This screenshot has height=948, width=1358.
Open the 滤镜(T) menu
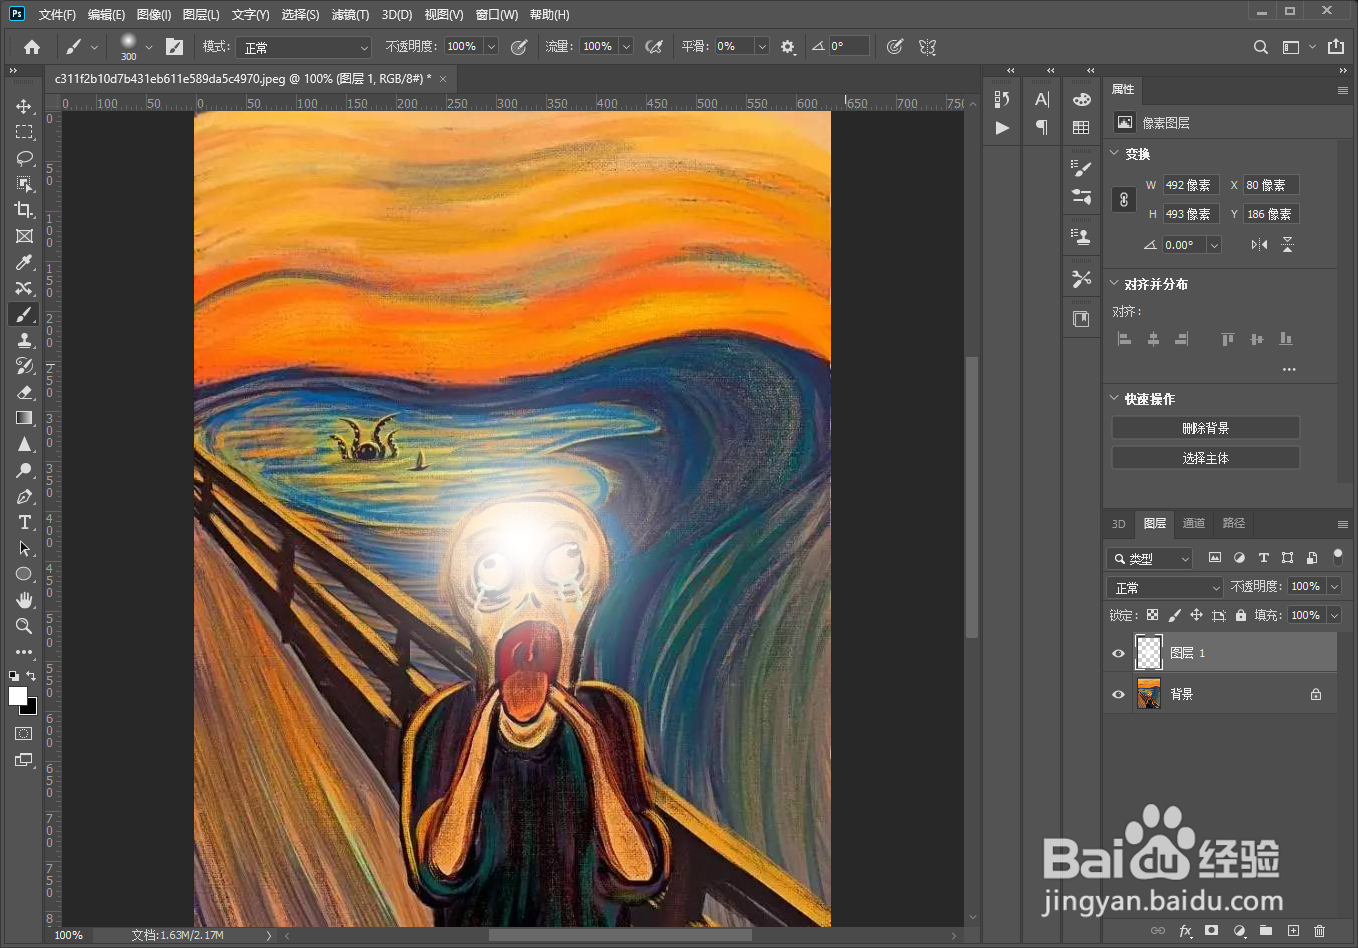tap(350, 15)
